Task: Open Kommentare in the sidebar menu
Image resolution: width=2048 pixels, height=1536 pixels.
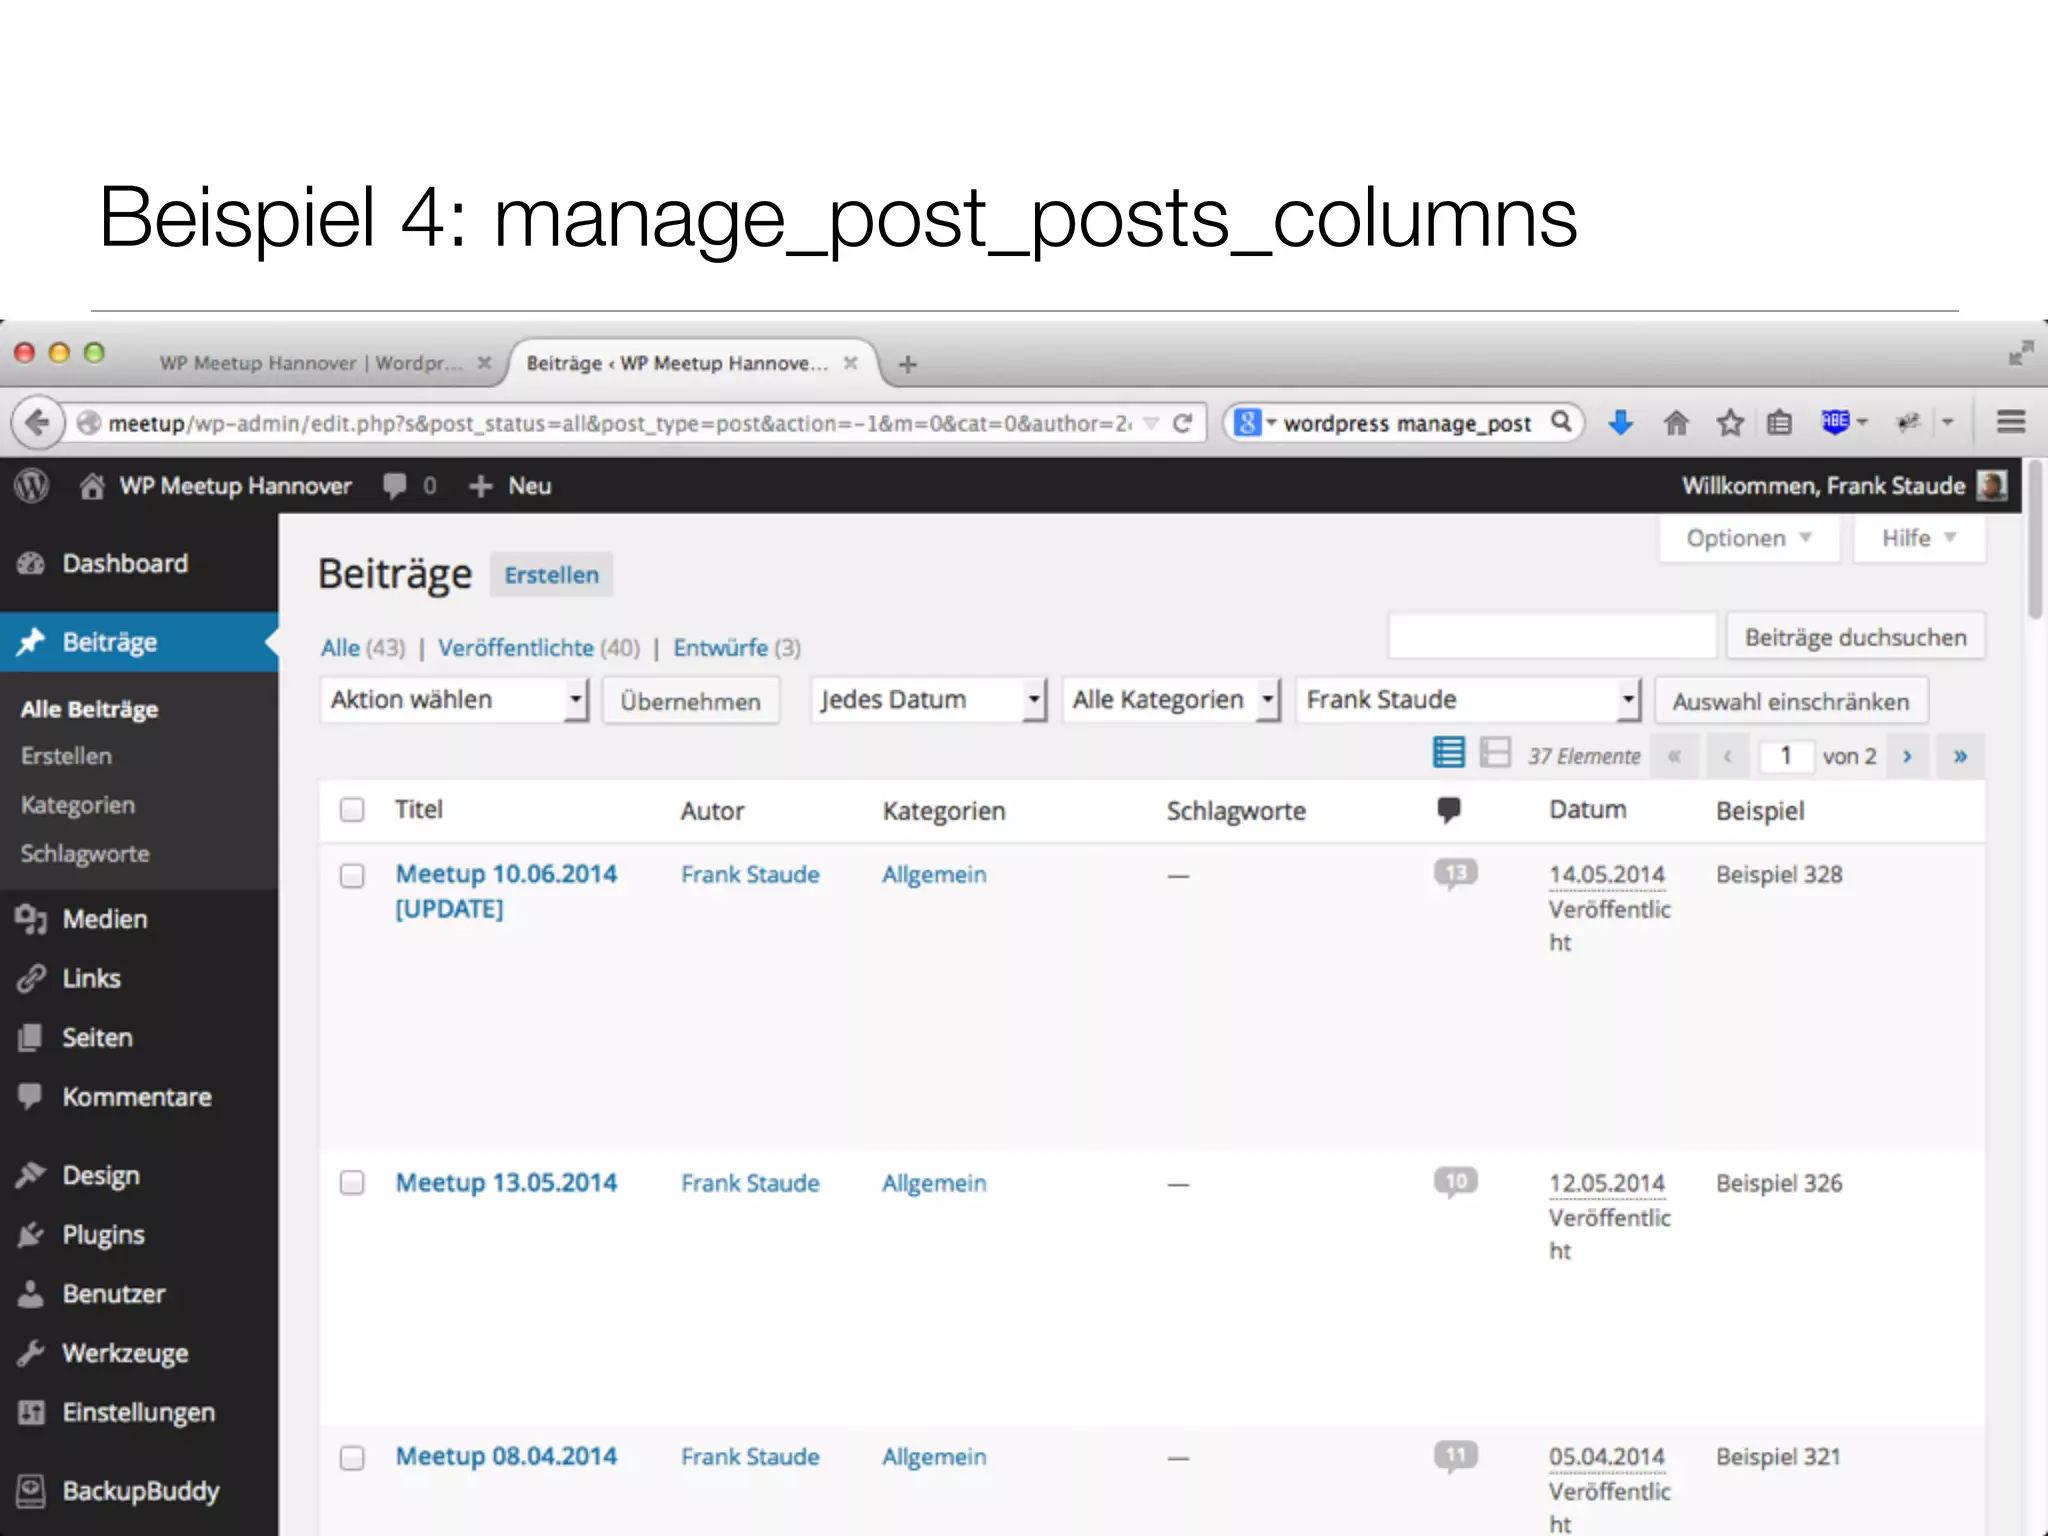Action: [x=139, y=1097]
